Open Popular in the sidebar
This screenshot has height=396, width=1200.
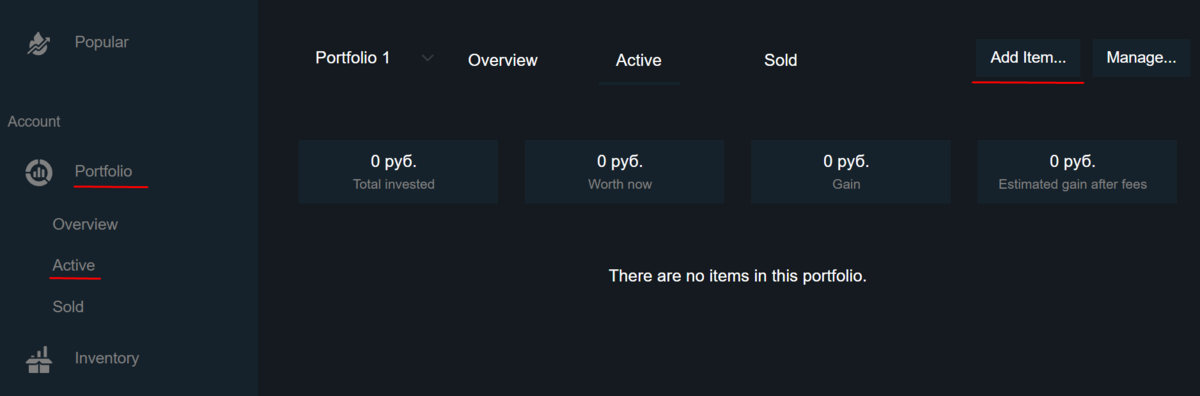101,42
